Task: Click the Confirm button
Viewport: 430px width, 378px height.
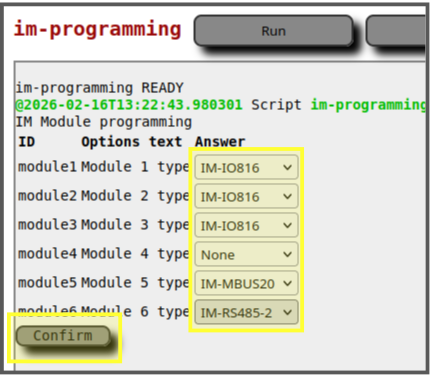Action: (x=63, y=336)
